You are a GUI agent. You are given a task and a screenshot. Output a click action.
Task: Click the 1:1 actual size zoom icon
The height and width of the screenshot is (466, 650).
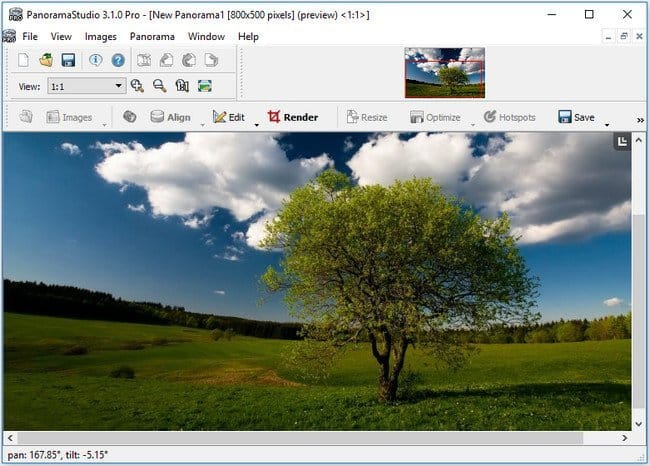point(182,86)
